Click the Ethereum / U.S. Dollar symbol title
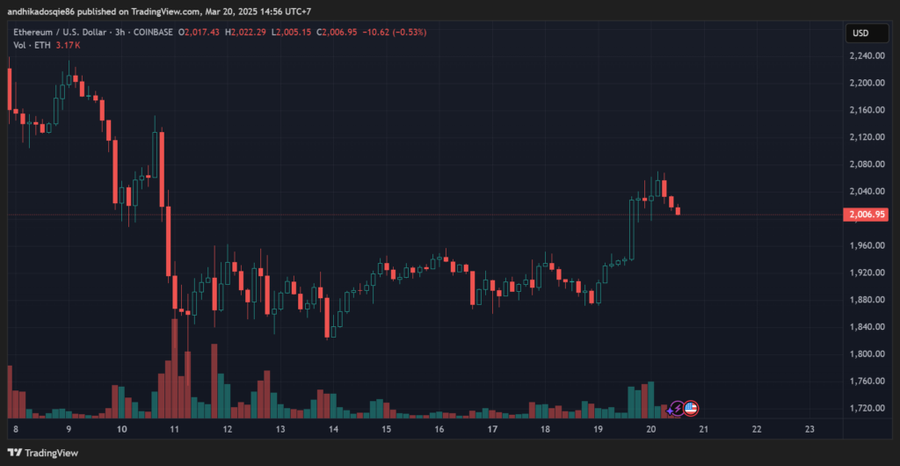900x466 pixels. click(x=58, y=33)
